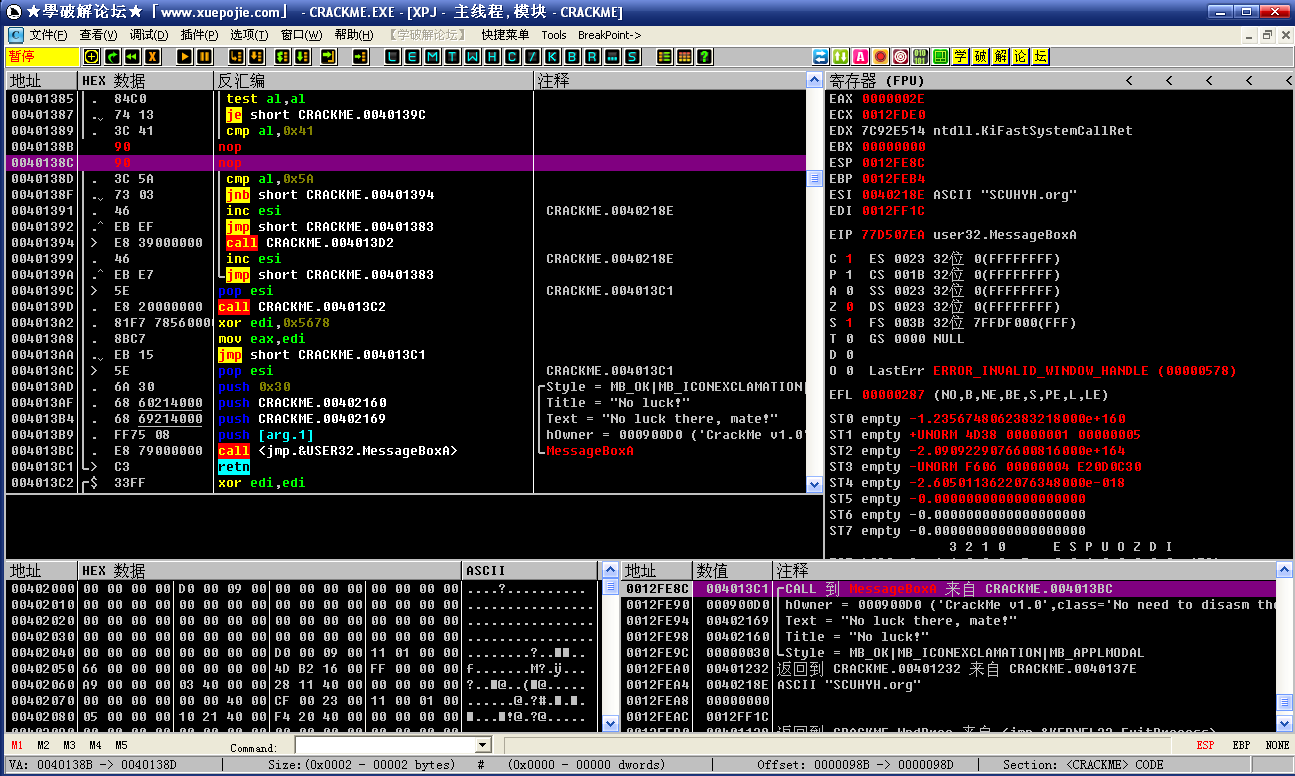Open the Run trace (...) icon
The width and height of the screenshot is (1295, 776).
[x=612, y=57]
